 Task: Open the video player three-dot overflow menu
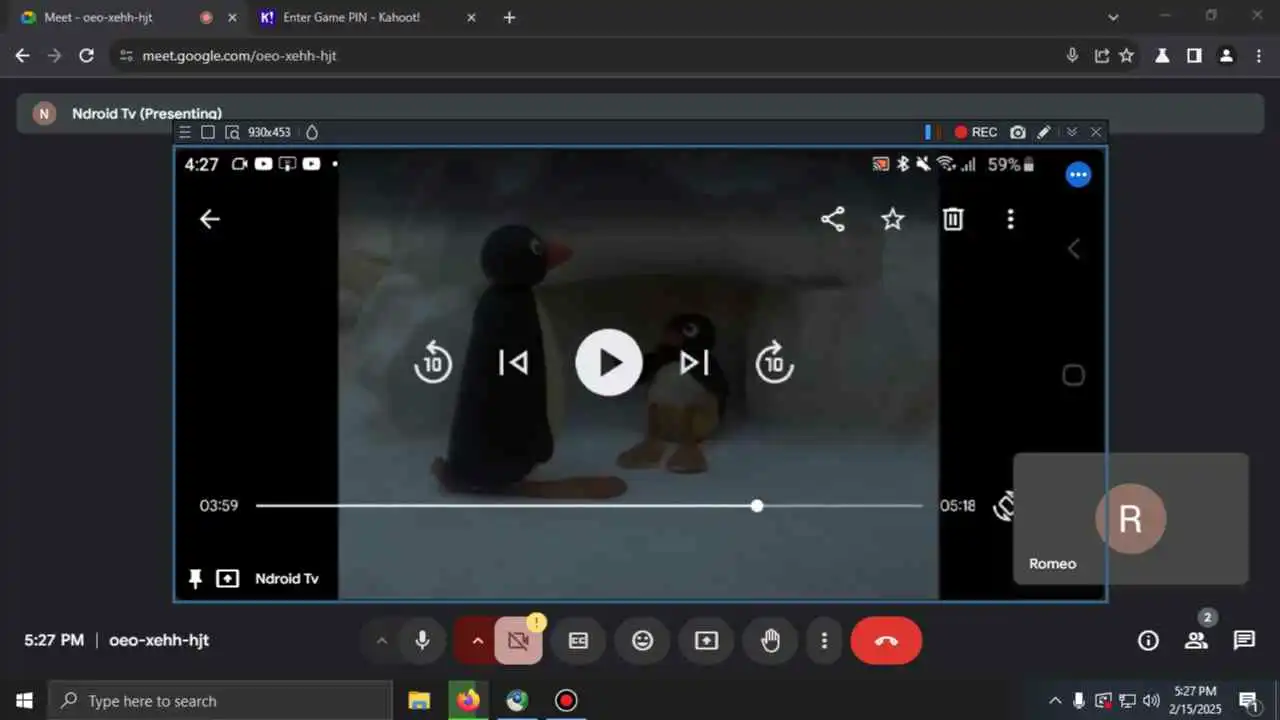point(1011,219)
